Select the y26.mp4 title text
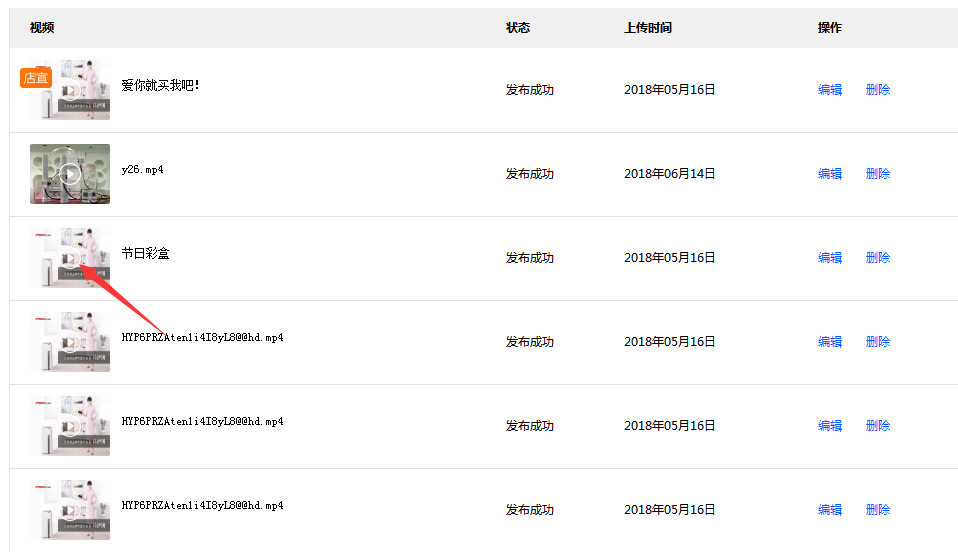Viewport: 958px width, 552px height. click(x=143, y=170)
